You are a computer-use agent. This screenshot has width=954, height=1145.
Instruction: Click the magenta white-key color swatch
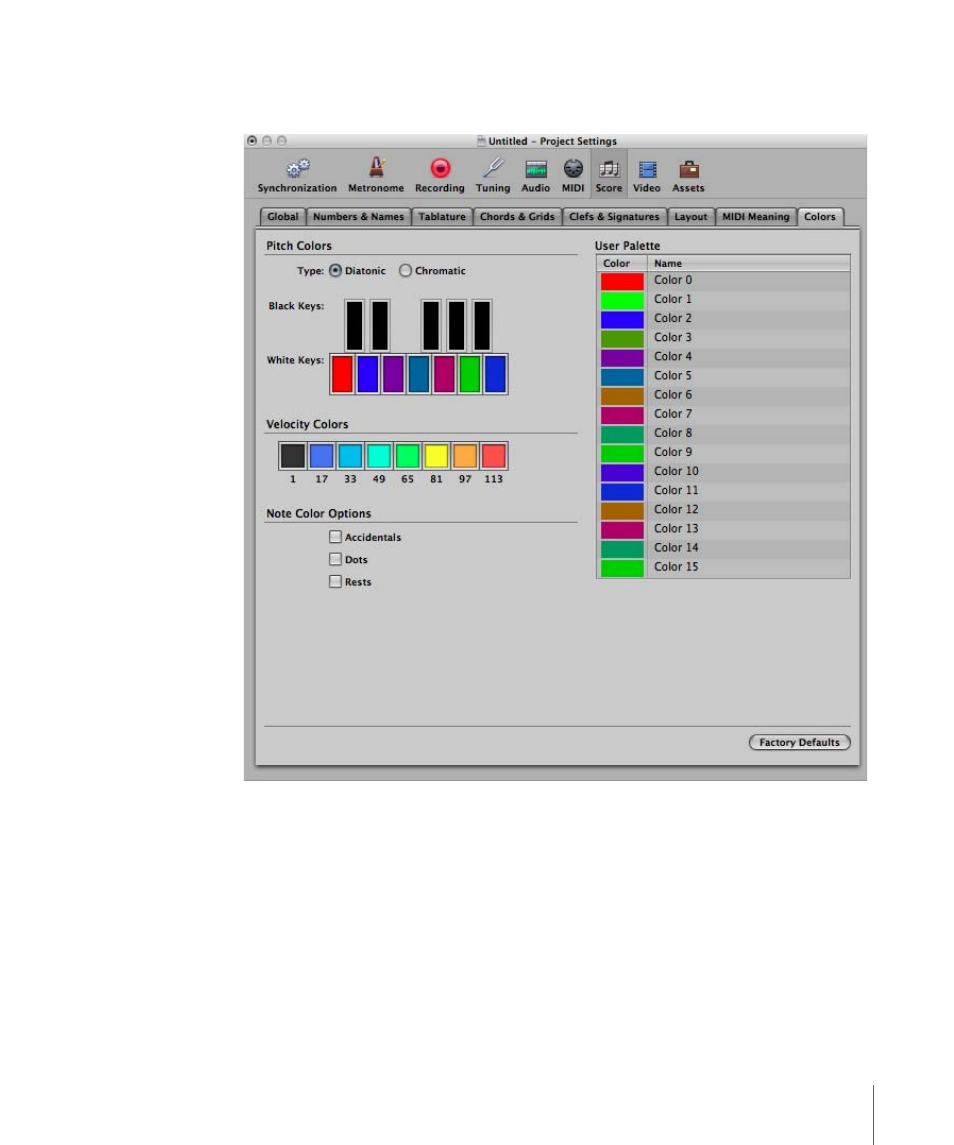pyautogui.click(x=444, y=374)
